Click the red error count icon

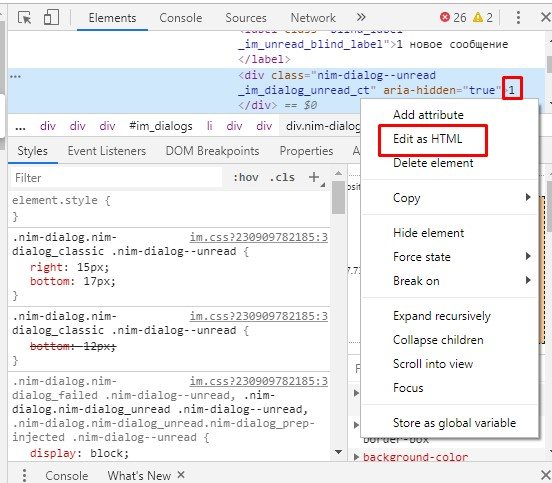coord(445,17)
